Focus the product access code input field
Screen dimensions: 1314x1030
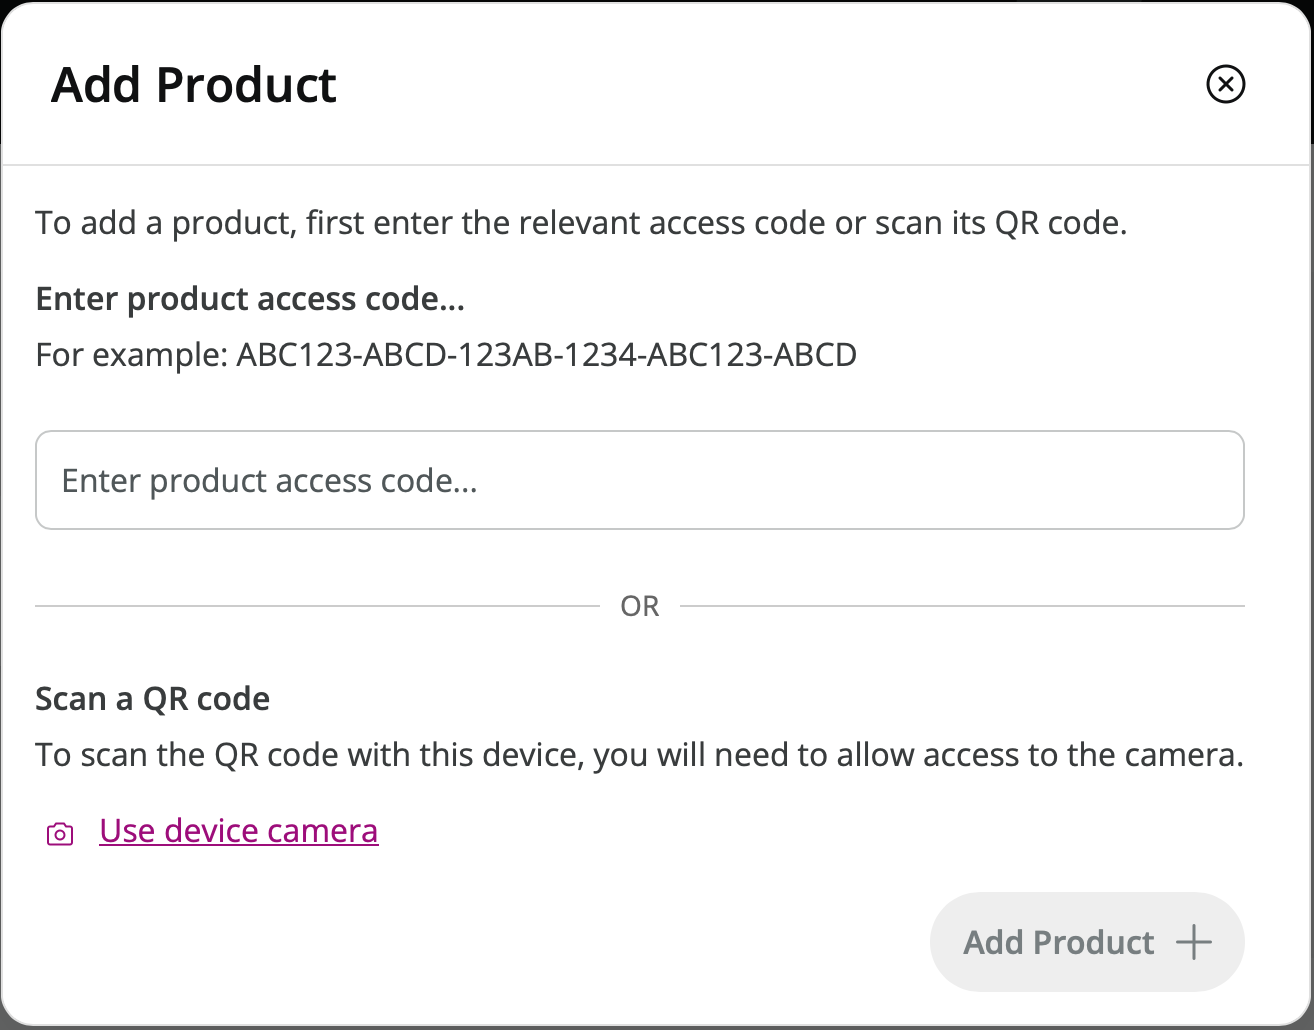640,481
